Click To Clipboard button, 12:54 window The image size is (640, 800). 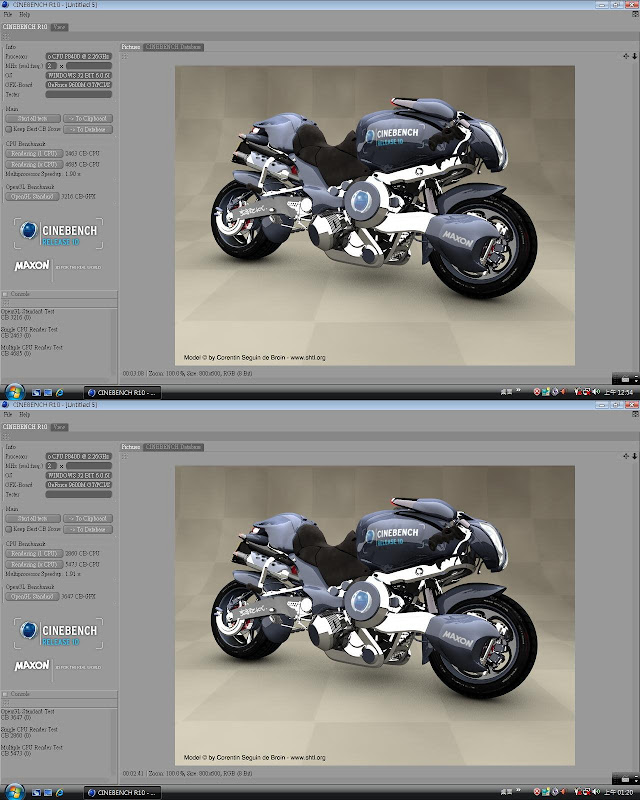pyautogui.click(x=88, y=118)
